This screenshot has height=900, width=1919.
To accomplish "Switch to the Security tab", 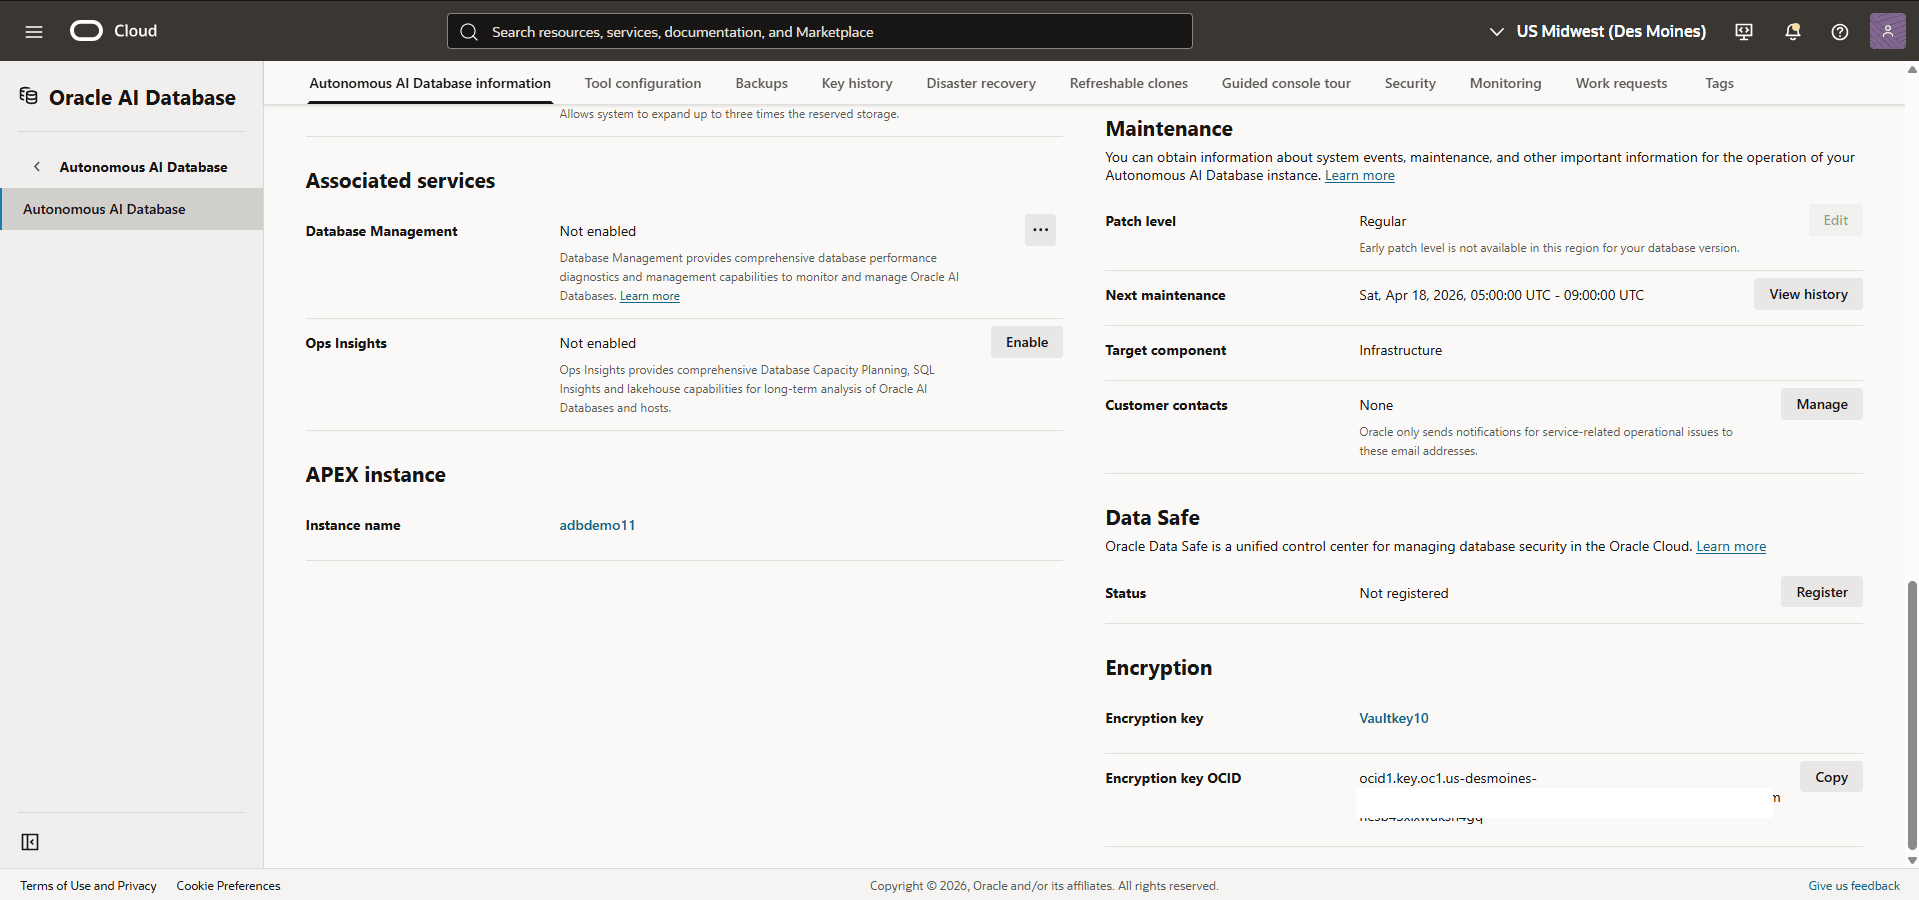I will tap(1410, 83).
